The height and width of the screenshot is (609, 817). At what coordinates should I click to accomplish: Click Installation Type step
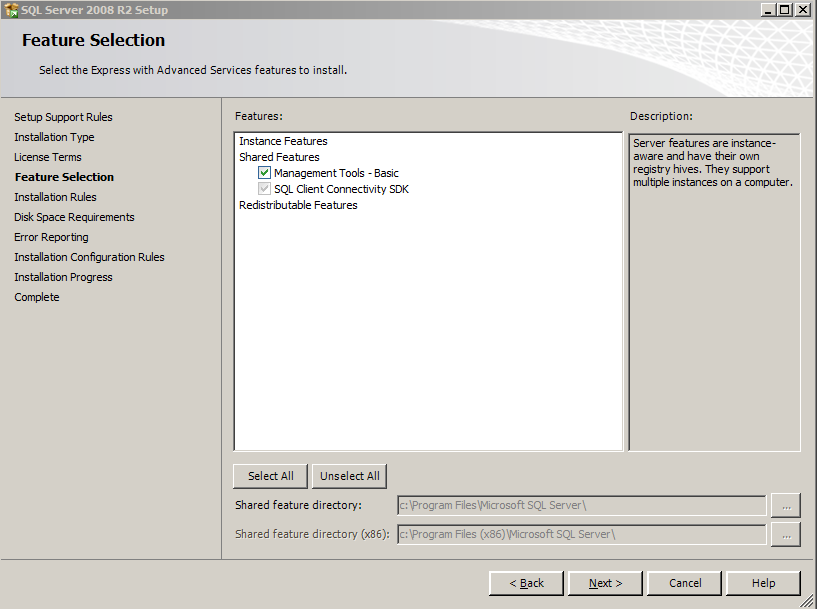(x=54, y=137)
